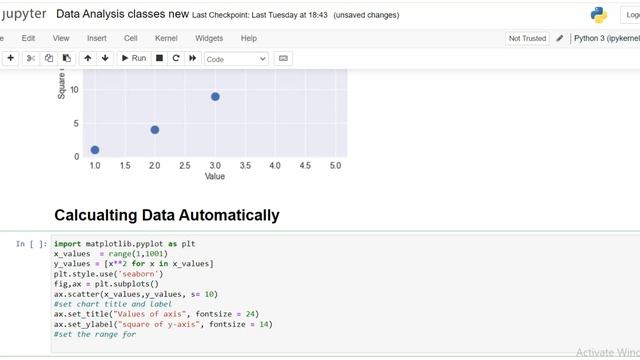
Task: Click the In [ ]: cell prompt
Action: tap(31, 244)
